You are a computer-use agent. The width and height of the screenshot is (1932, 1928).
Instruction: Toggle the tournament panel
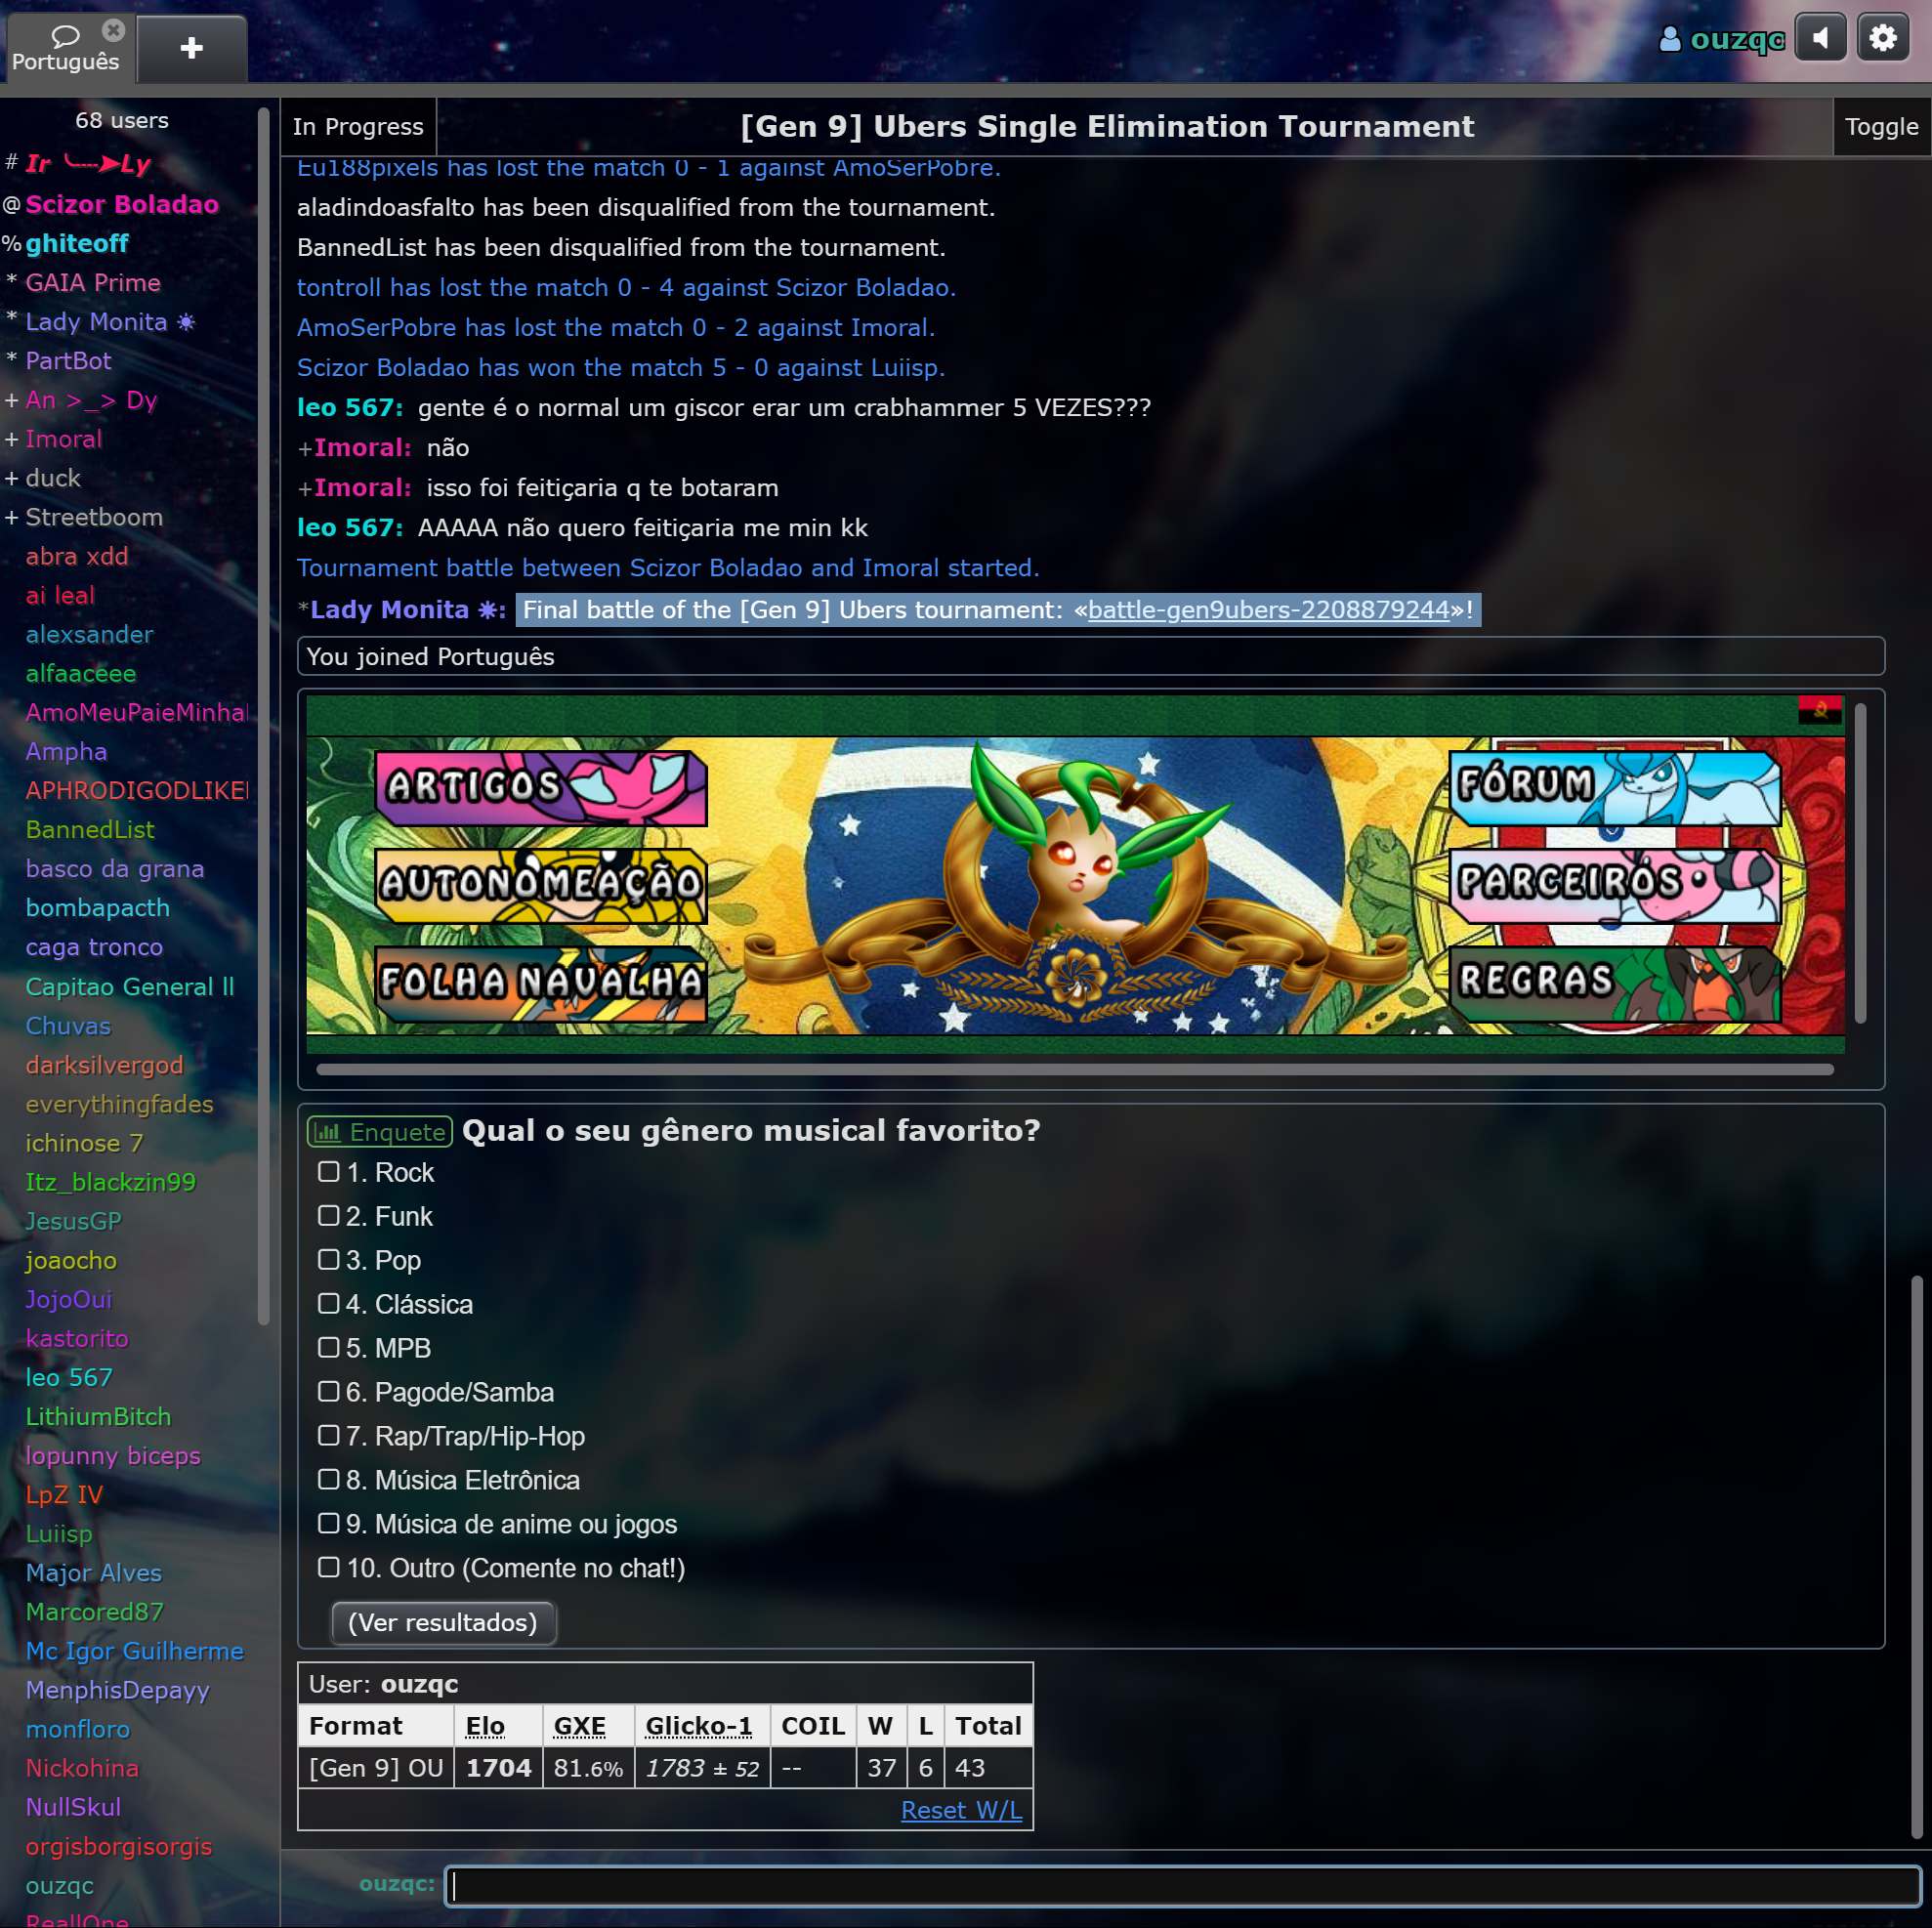[1880, 127]
